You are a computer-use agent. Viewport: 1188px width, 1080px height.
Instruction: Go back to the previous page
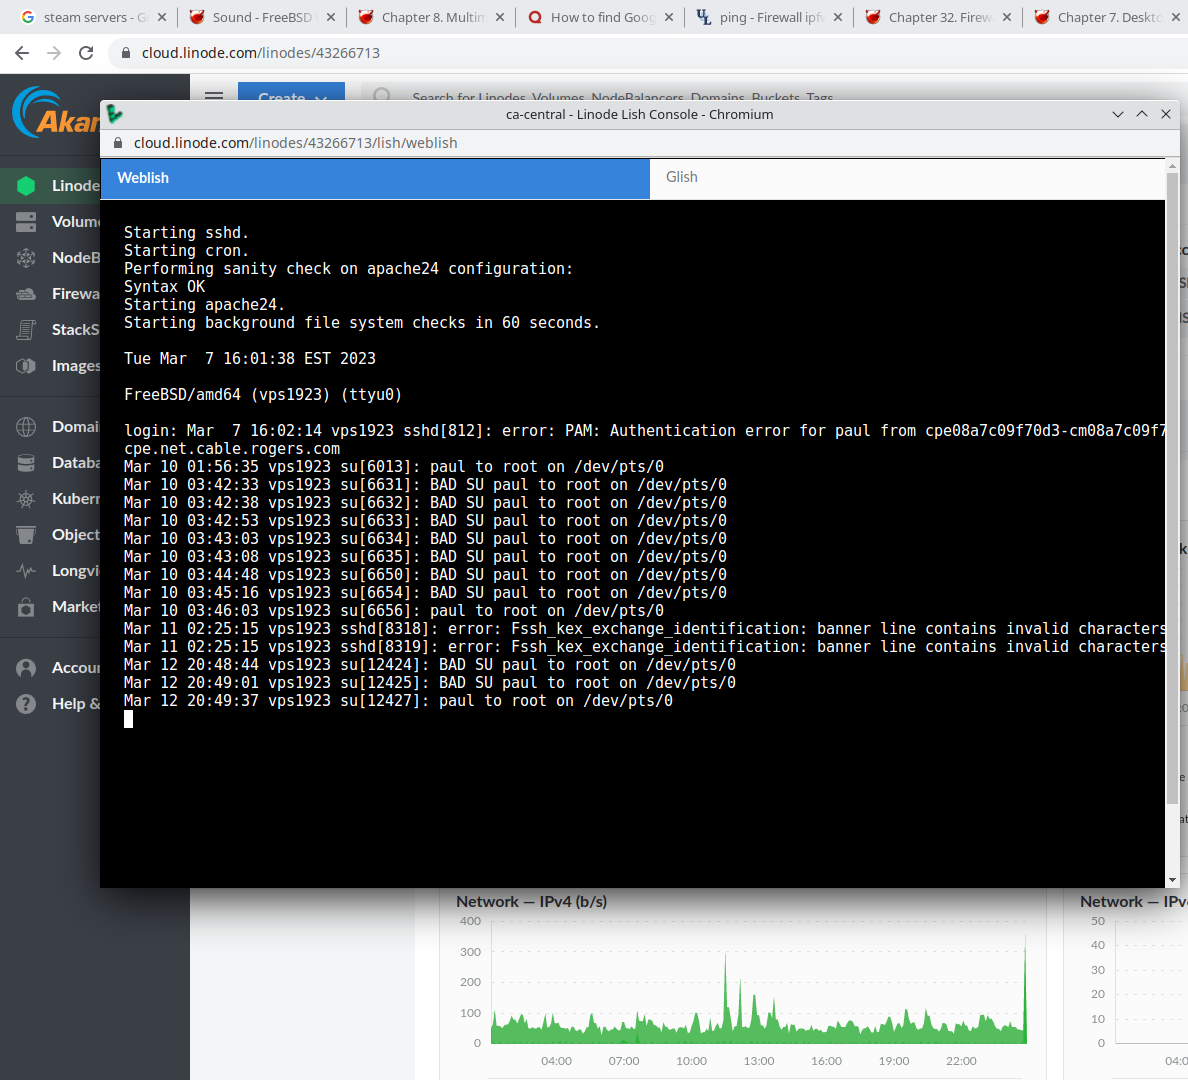pyautogui.click(x=22, y=53)
